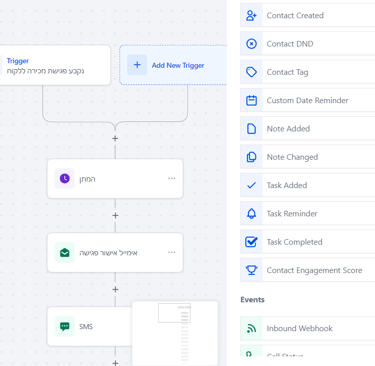The width and height of the screenshot is (375, 366).
Task: Select the Custom Date Reminder trigger
Action: [307, 100]
